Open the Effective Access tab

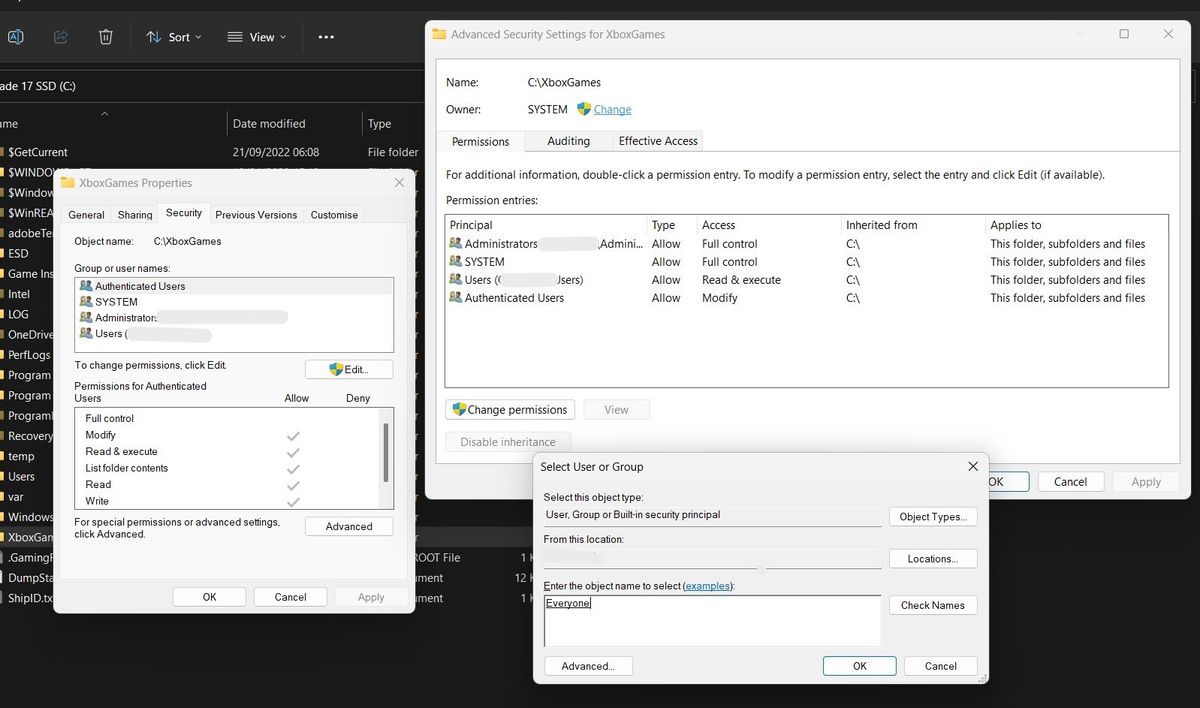coord(657,141)
